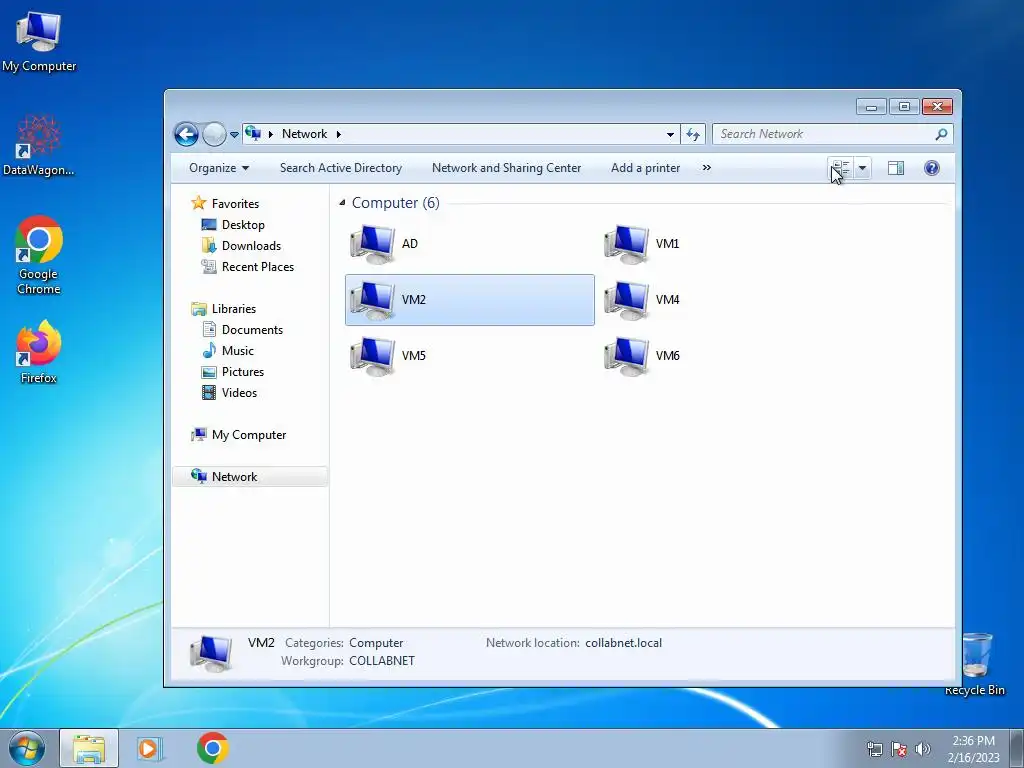The image size is (1024, 768).
Task: Collapse the Computer (6) group
Action: pos(342,203)
